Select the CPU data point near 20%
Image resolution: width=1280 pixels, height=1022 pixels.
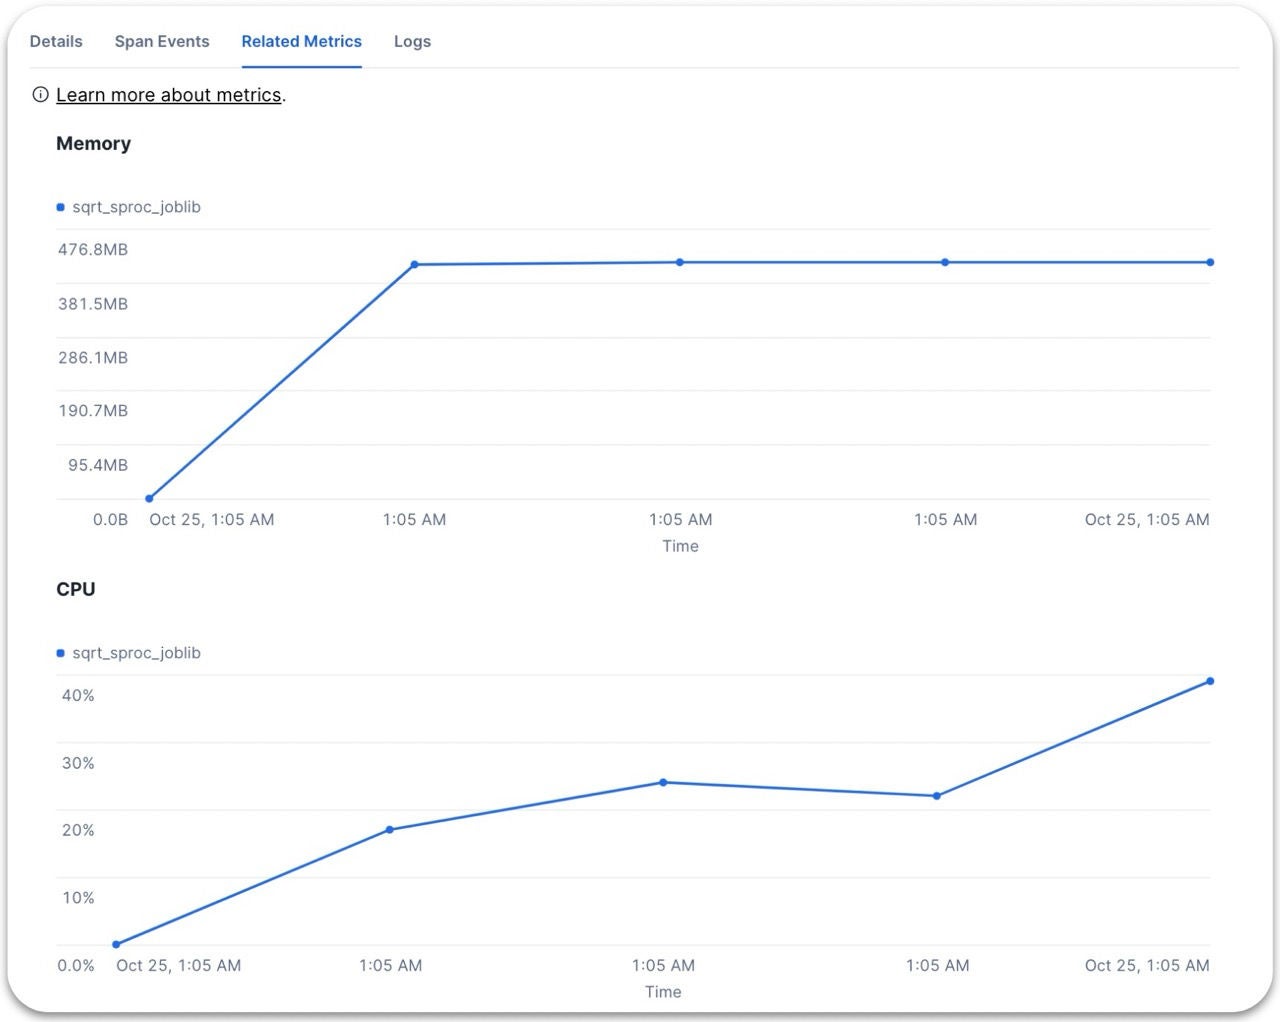click(x=390, y=829)
